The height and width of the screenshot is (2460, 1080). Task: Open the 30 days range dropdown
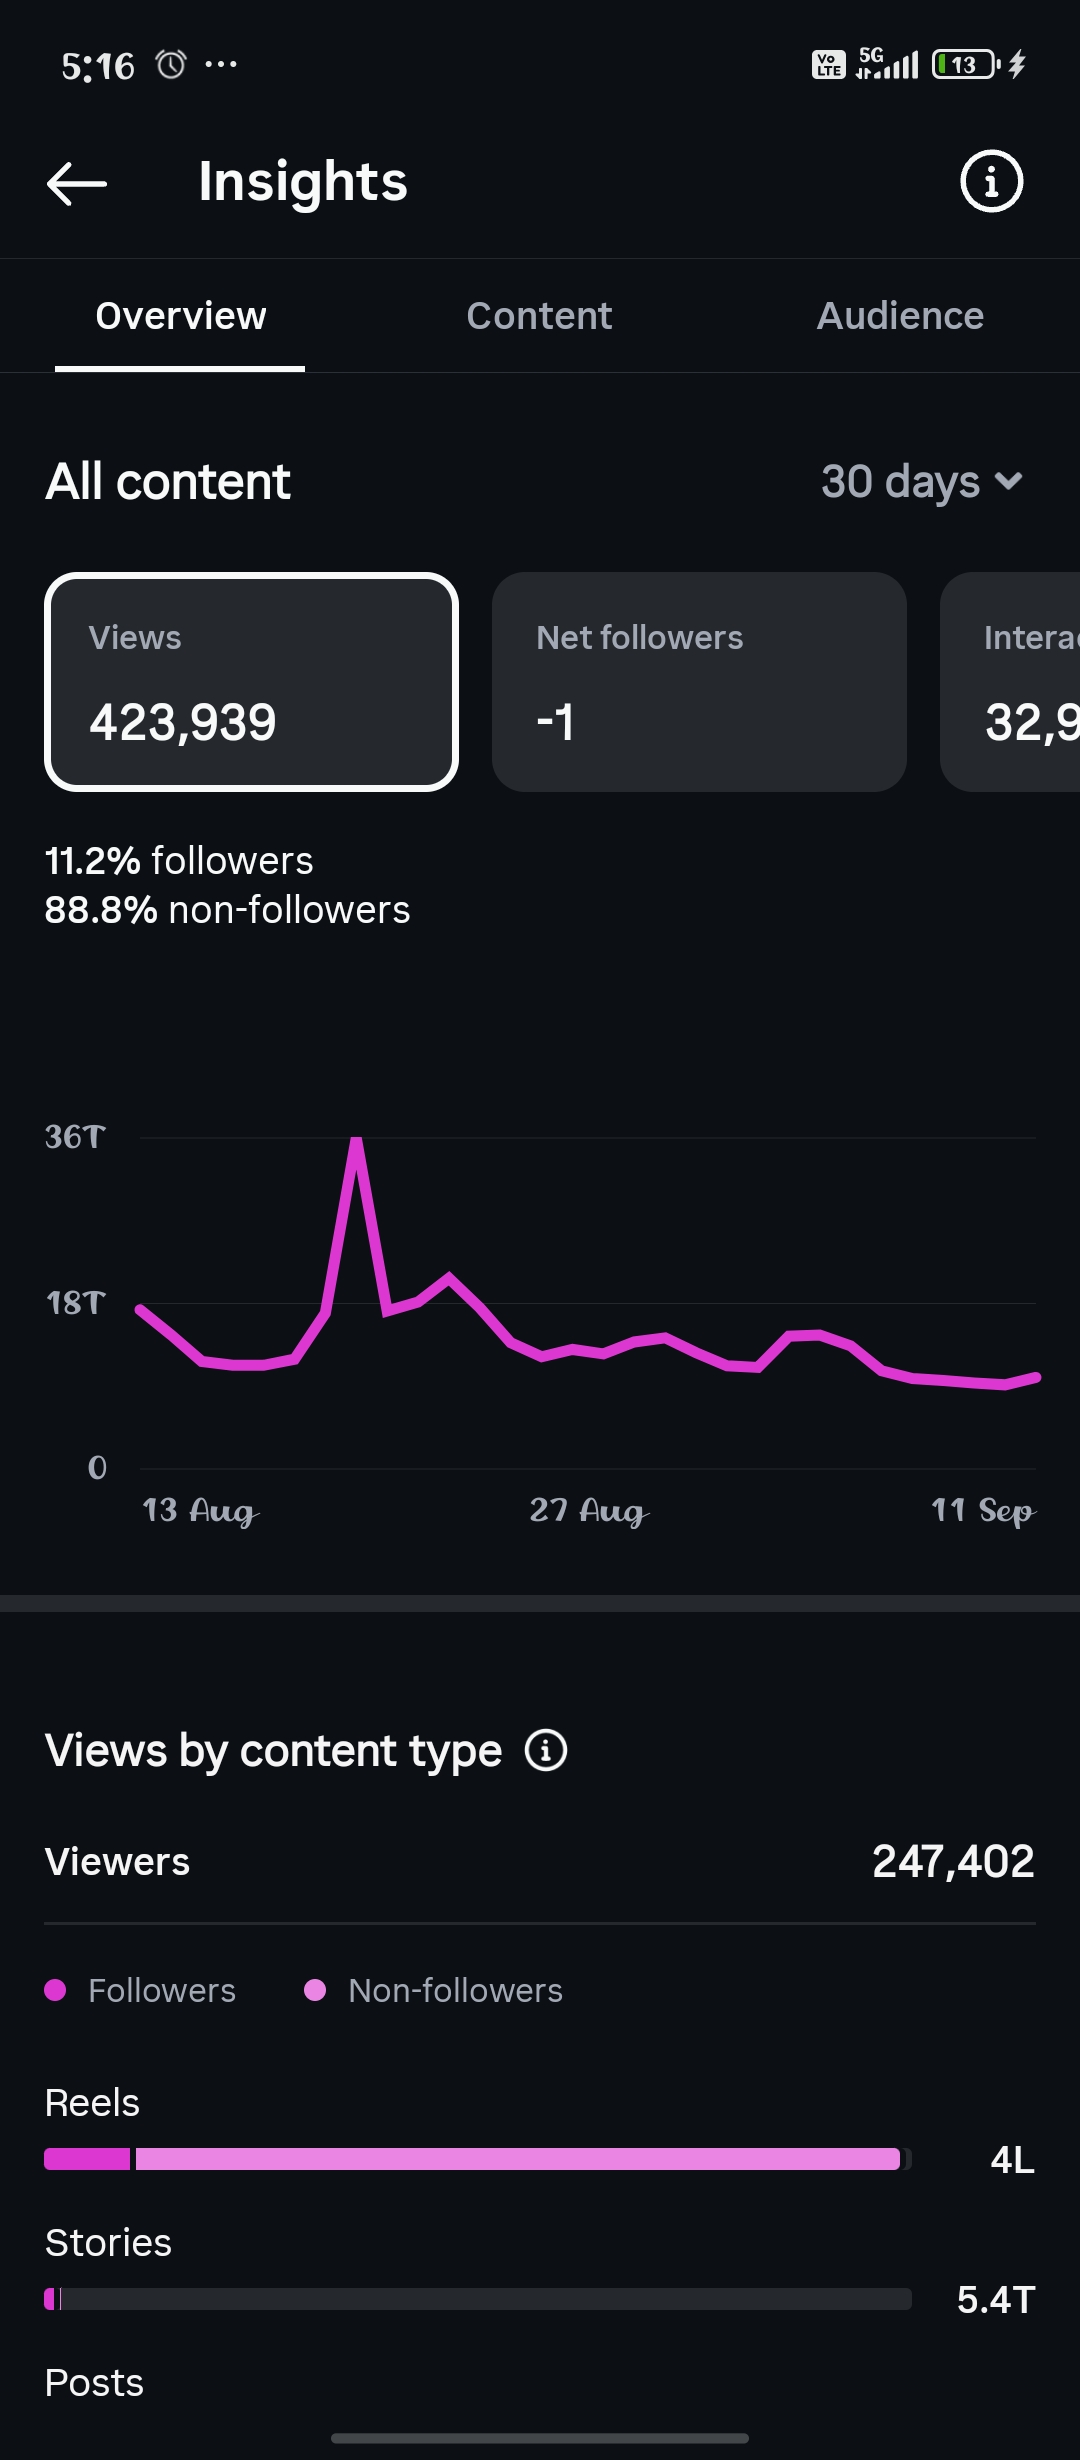[922, 481]
